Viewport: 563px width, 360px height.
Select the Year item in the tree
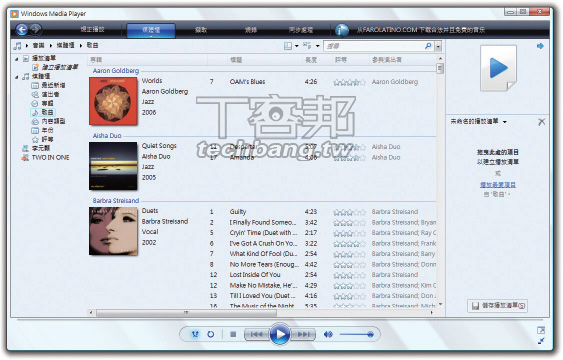(42, 130)
